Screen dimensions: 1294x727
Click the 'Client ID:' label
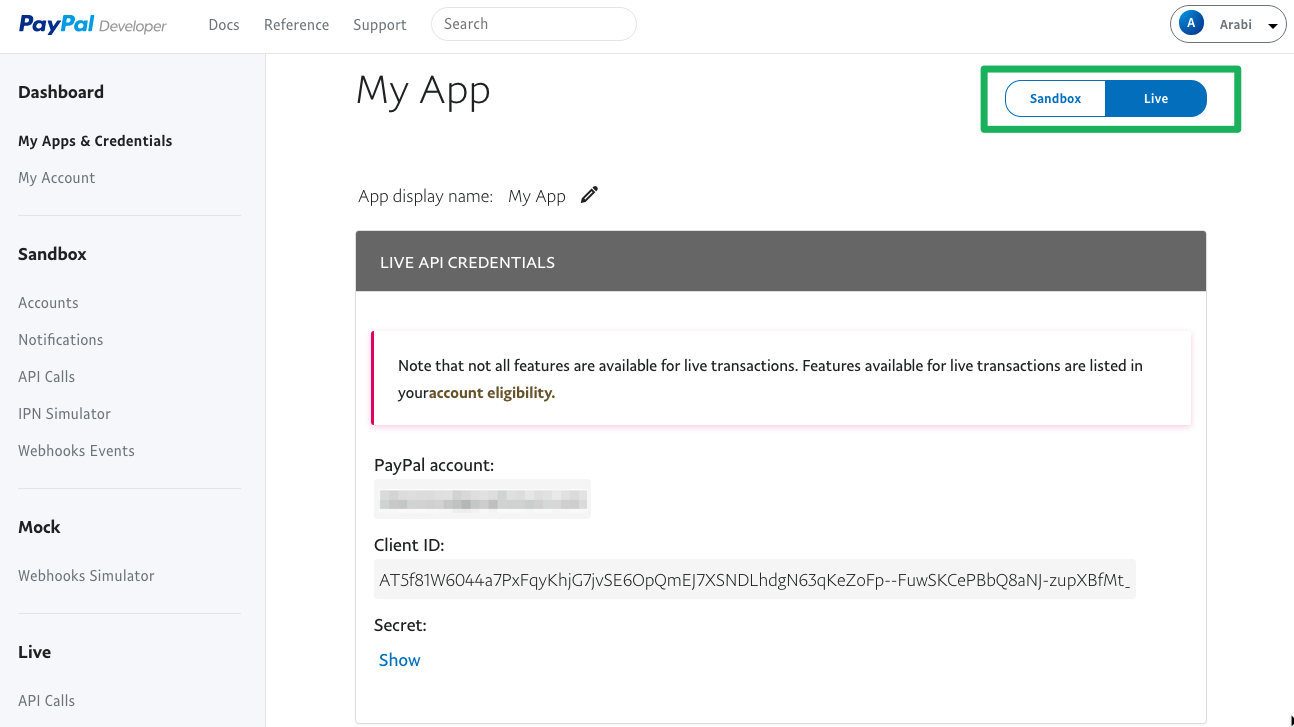pos(409,545)
